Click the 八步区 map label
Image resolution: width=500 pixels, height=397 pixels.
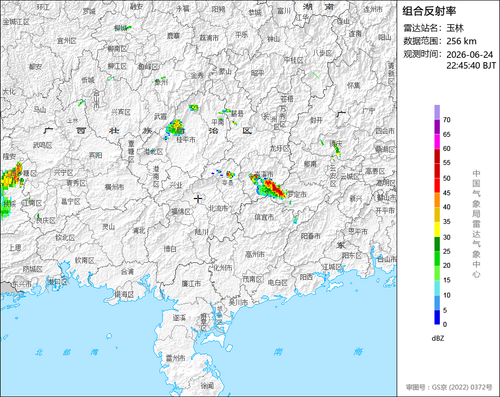coord(323,53)
